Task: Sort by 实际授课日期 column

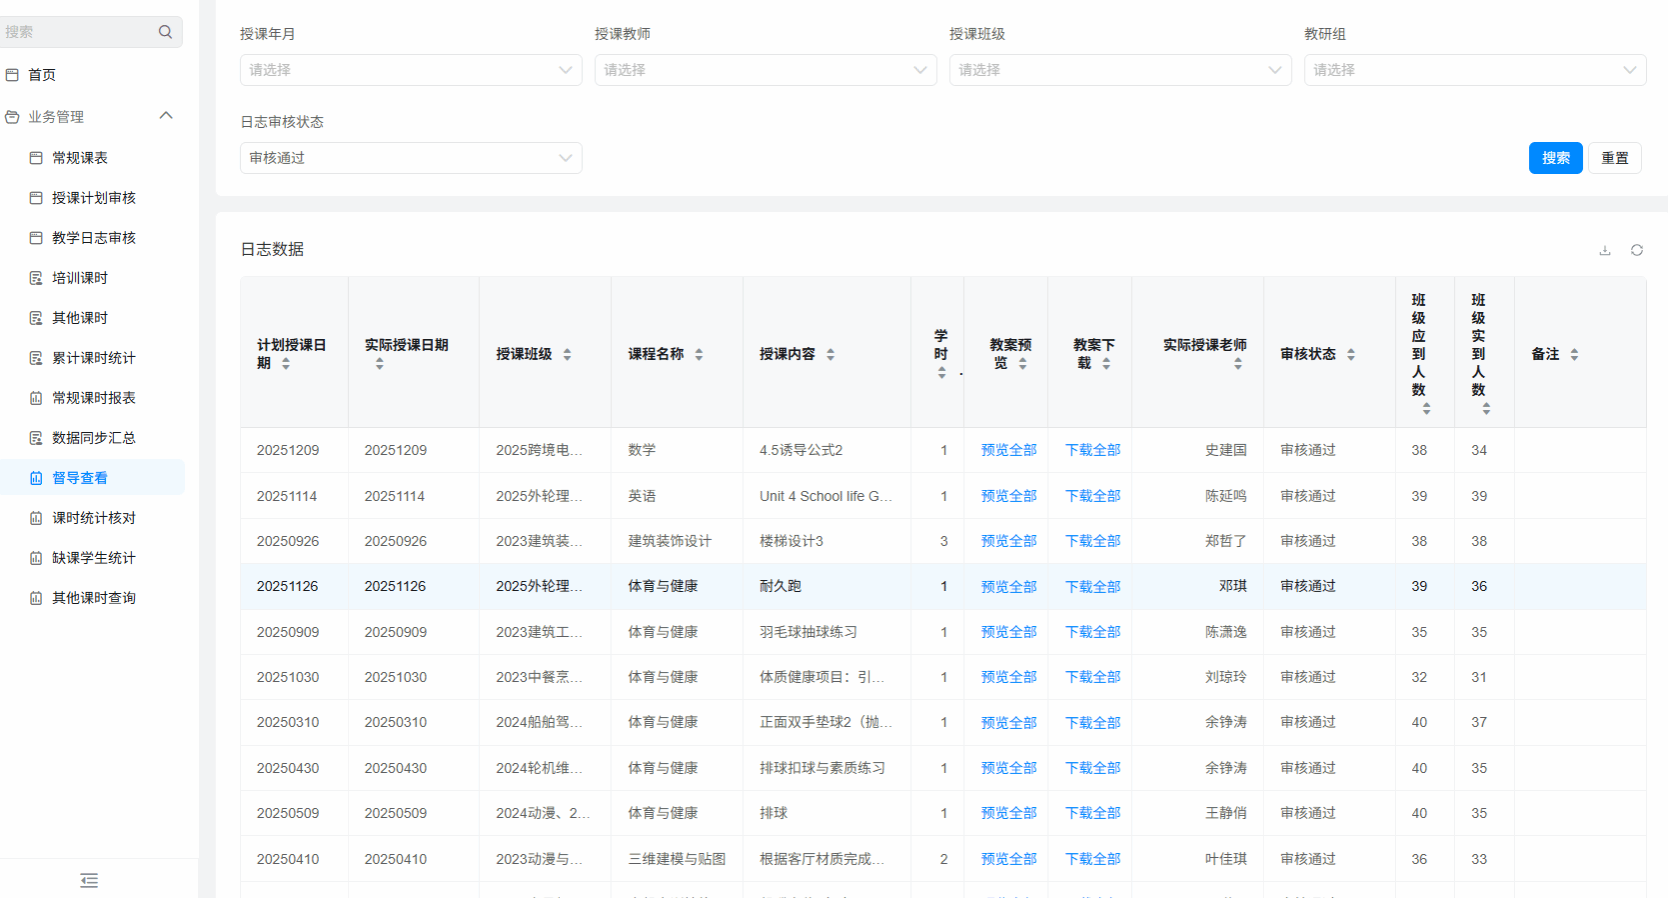Action: point(380,364)
